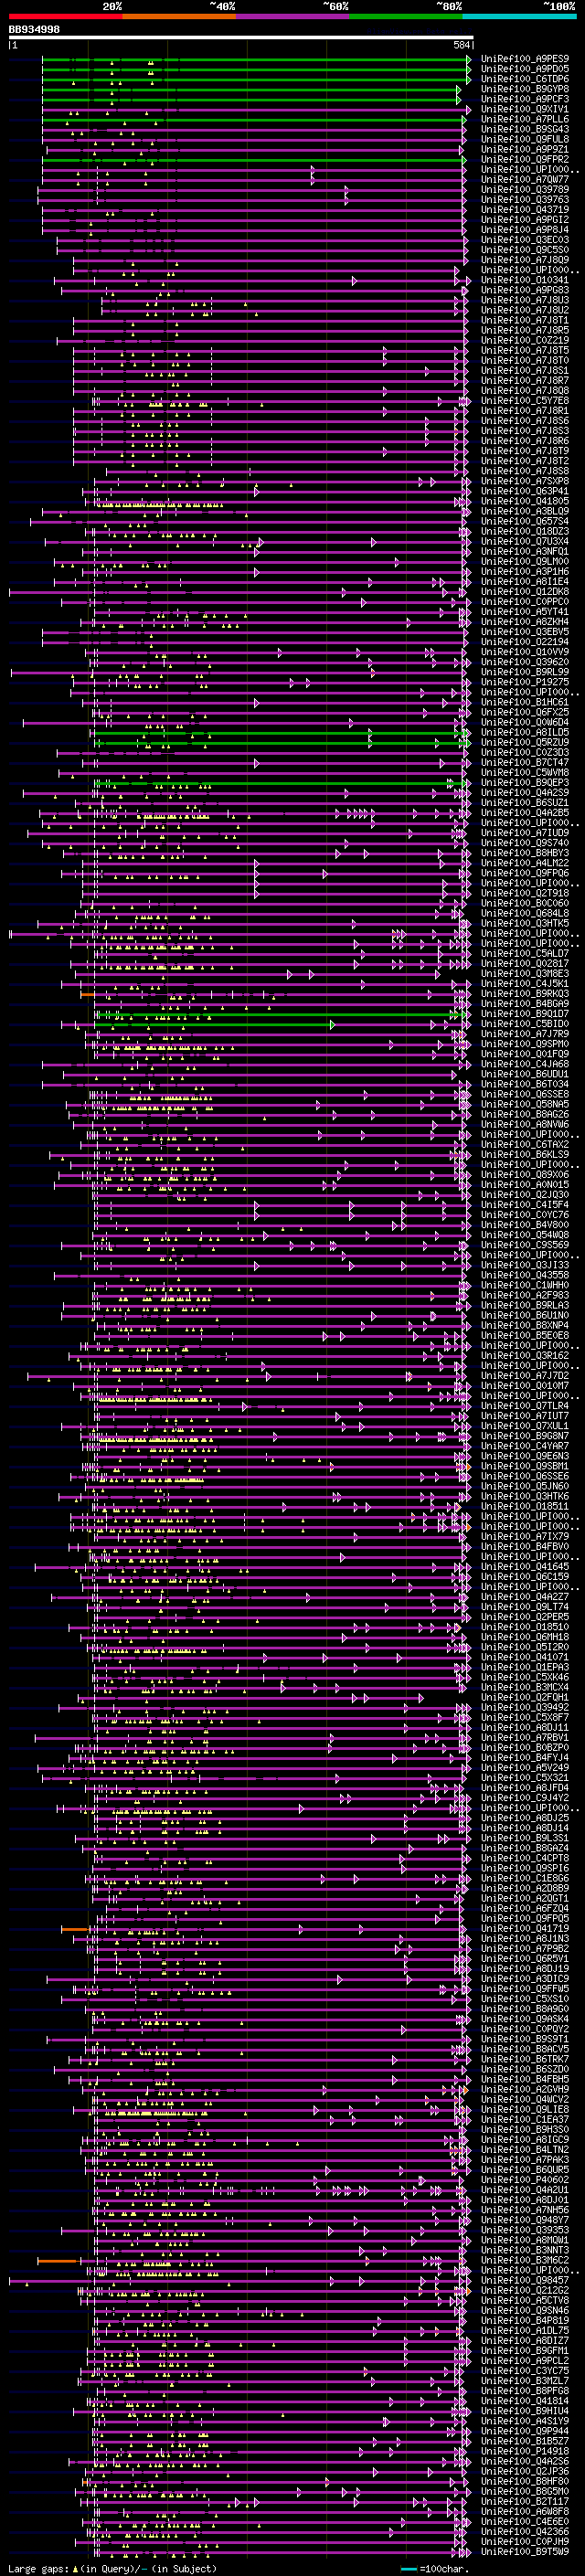Click the purple ~60% identity legend bar
This screenshot has width=585, height=2576.
coord(292,16)
